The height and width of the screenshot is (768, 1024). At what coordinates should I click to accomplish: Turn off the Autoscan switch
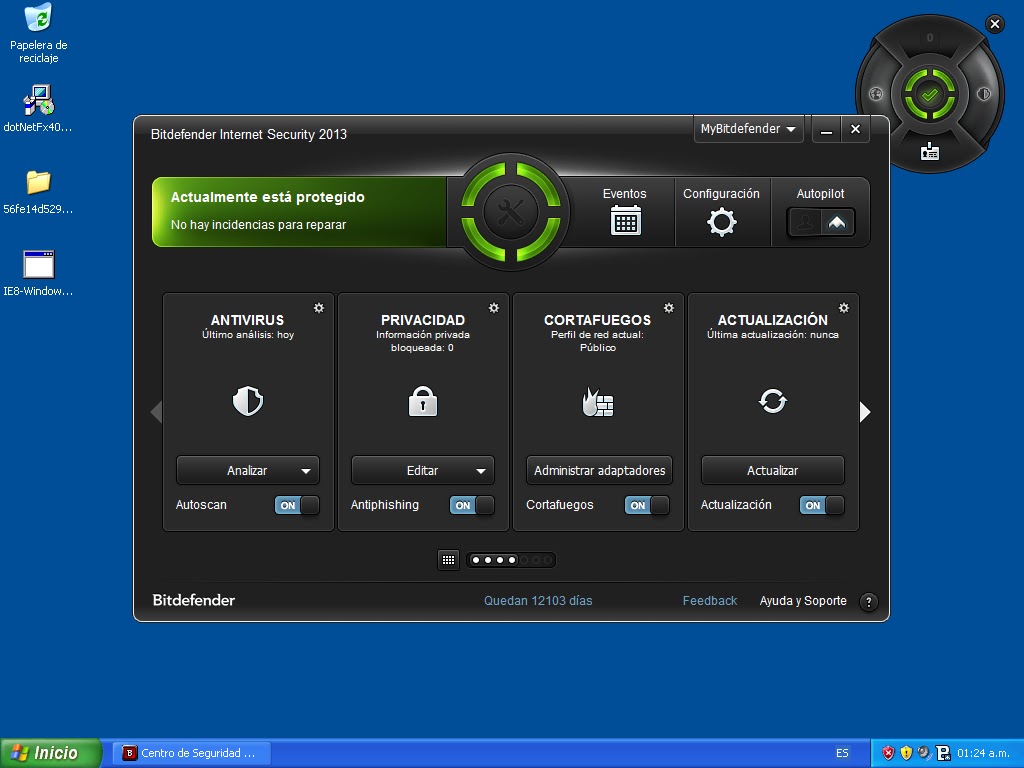tap(297, 505)
